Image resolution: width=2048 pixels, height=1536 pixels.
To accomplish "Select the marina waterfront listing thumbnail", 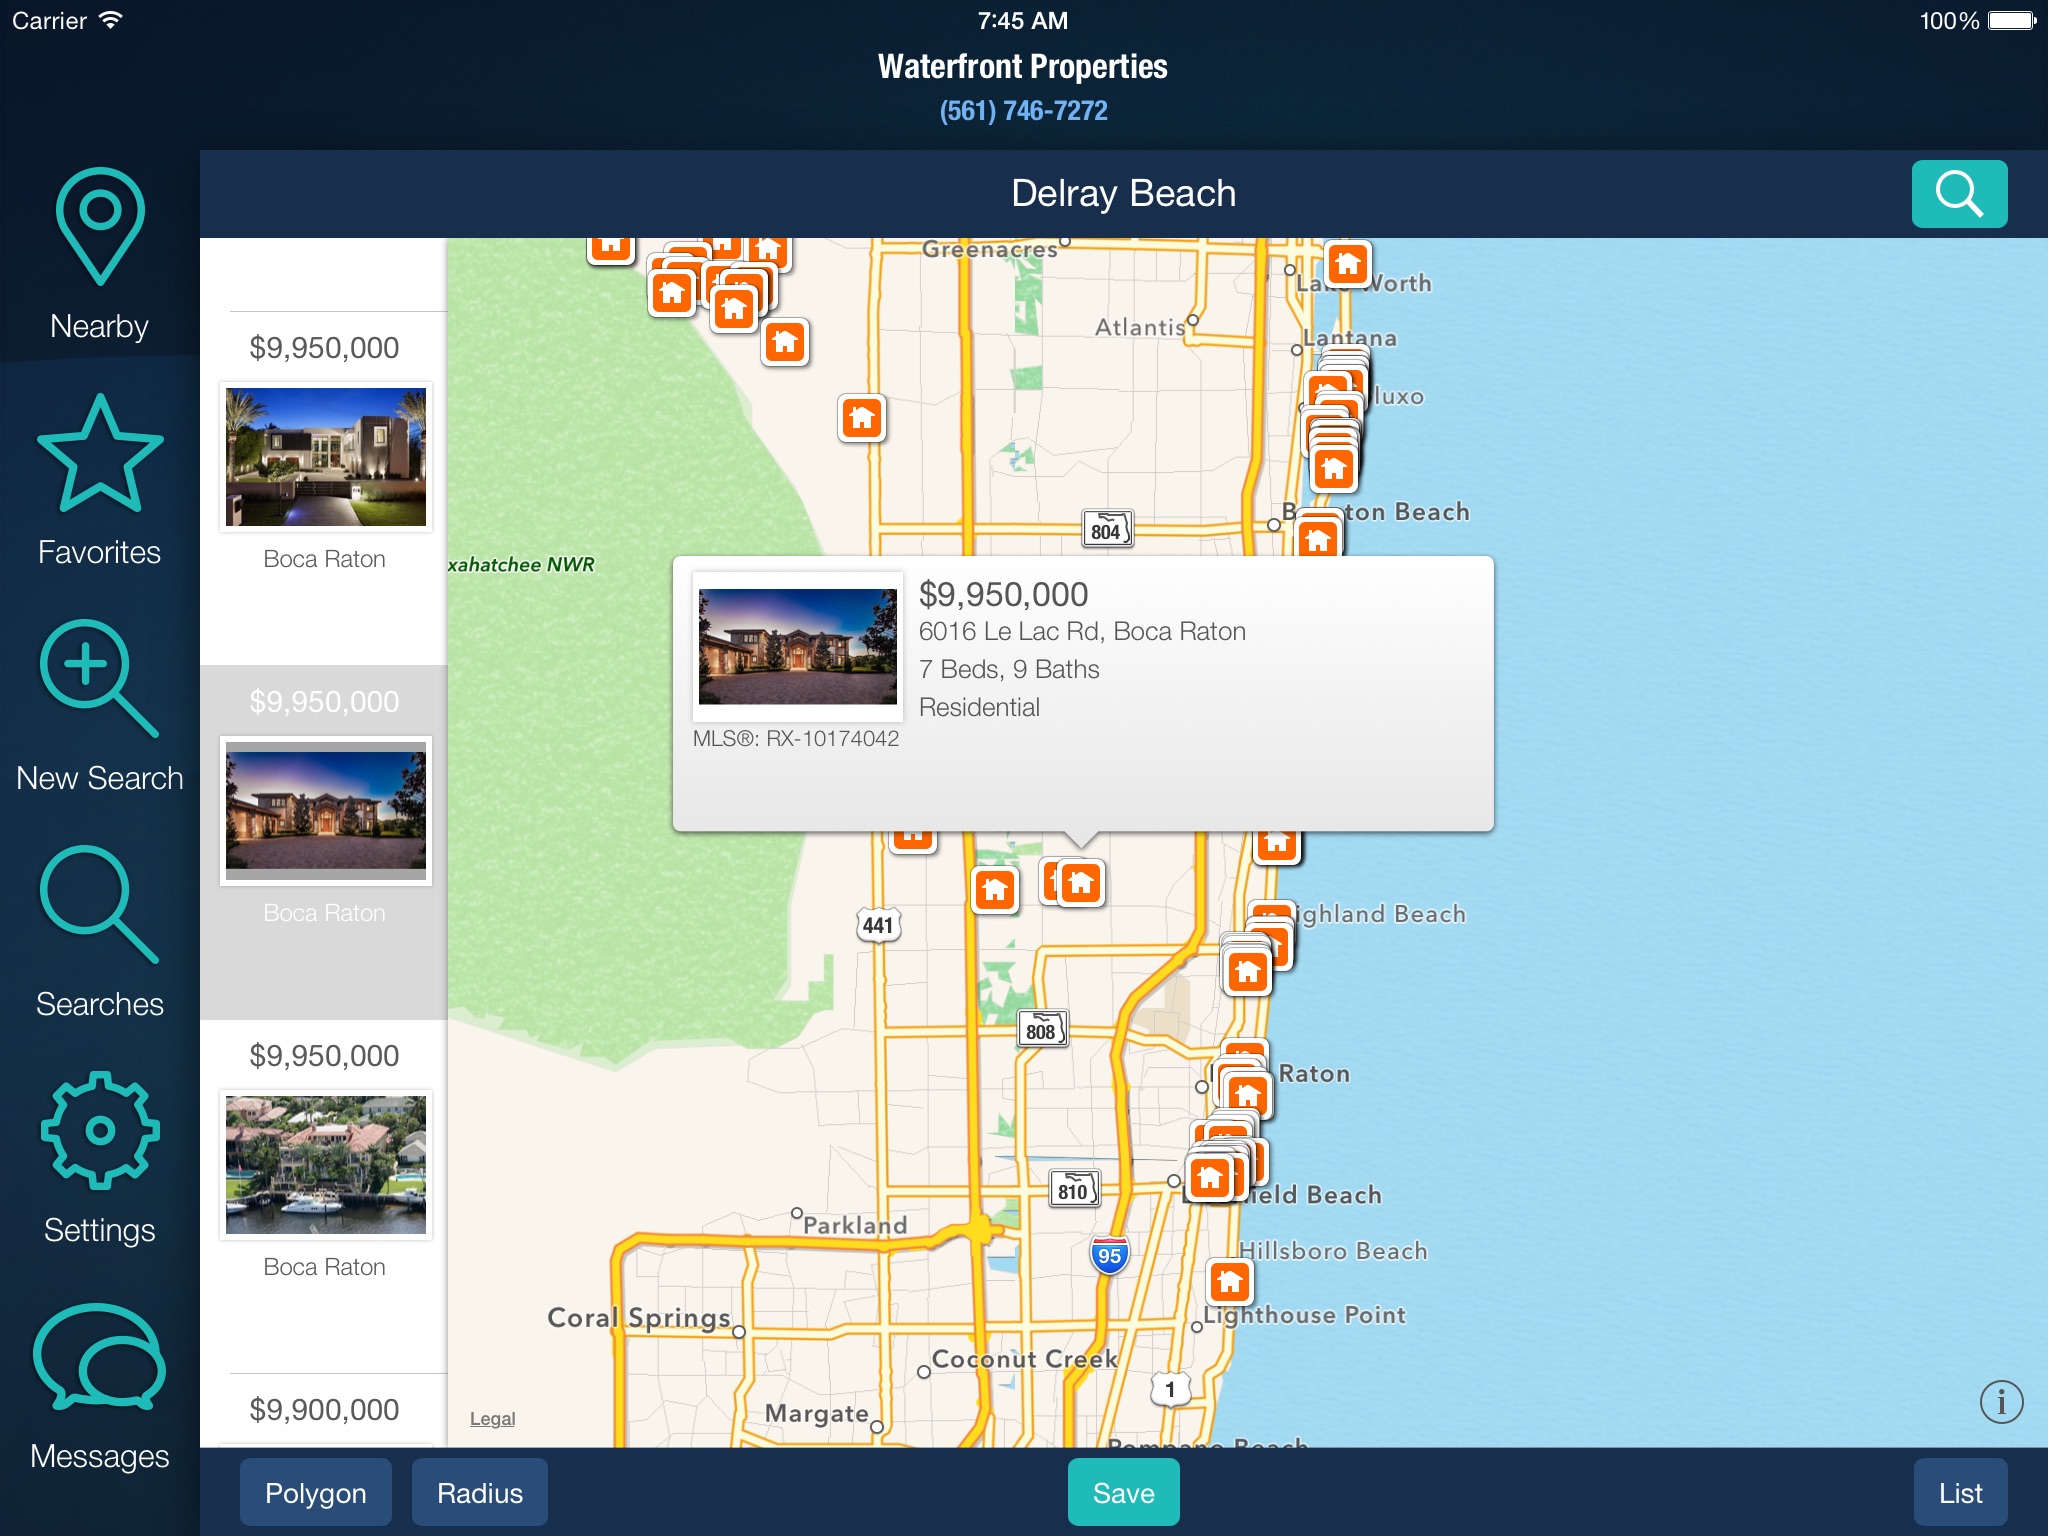I will pos(325,1165).
